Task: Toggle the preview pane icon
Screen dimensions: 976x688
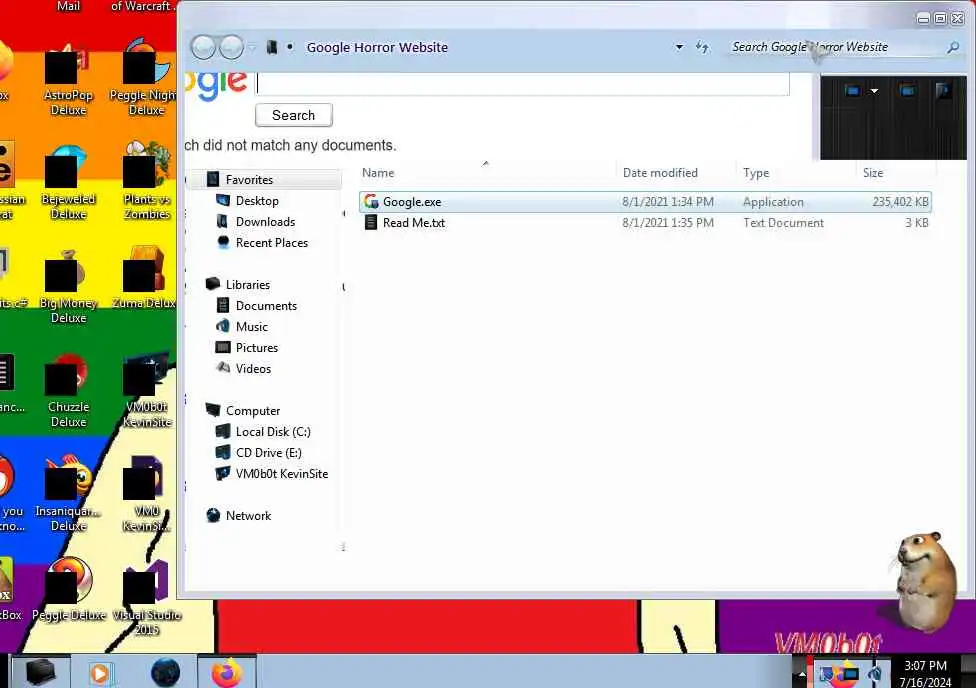Action: pos(908,91)
